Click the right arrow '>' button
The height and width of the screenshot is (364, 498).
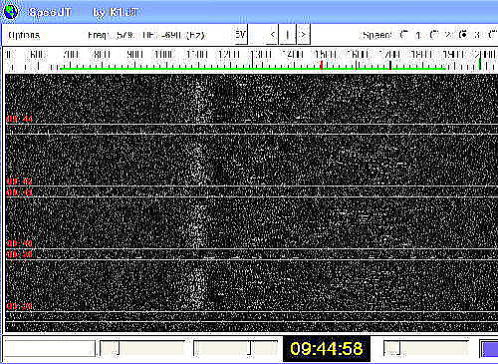303,34
